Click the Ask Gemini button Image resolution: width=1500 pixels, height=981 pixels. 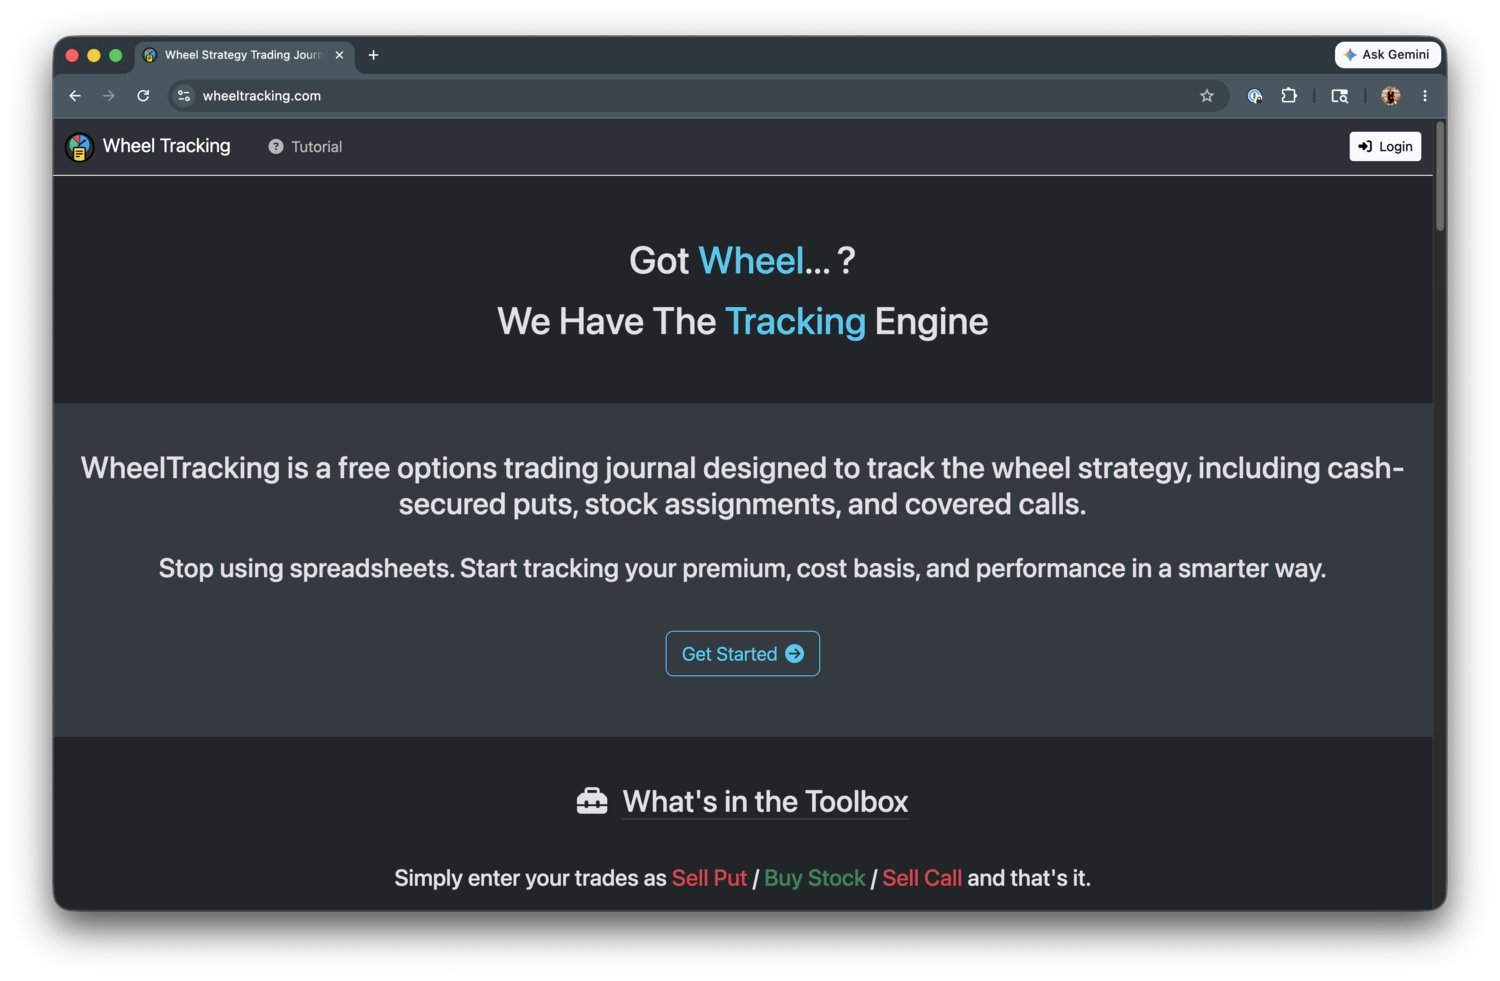1387,55
